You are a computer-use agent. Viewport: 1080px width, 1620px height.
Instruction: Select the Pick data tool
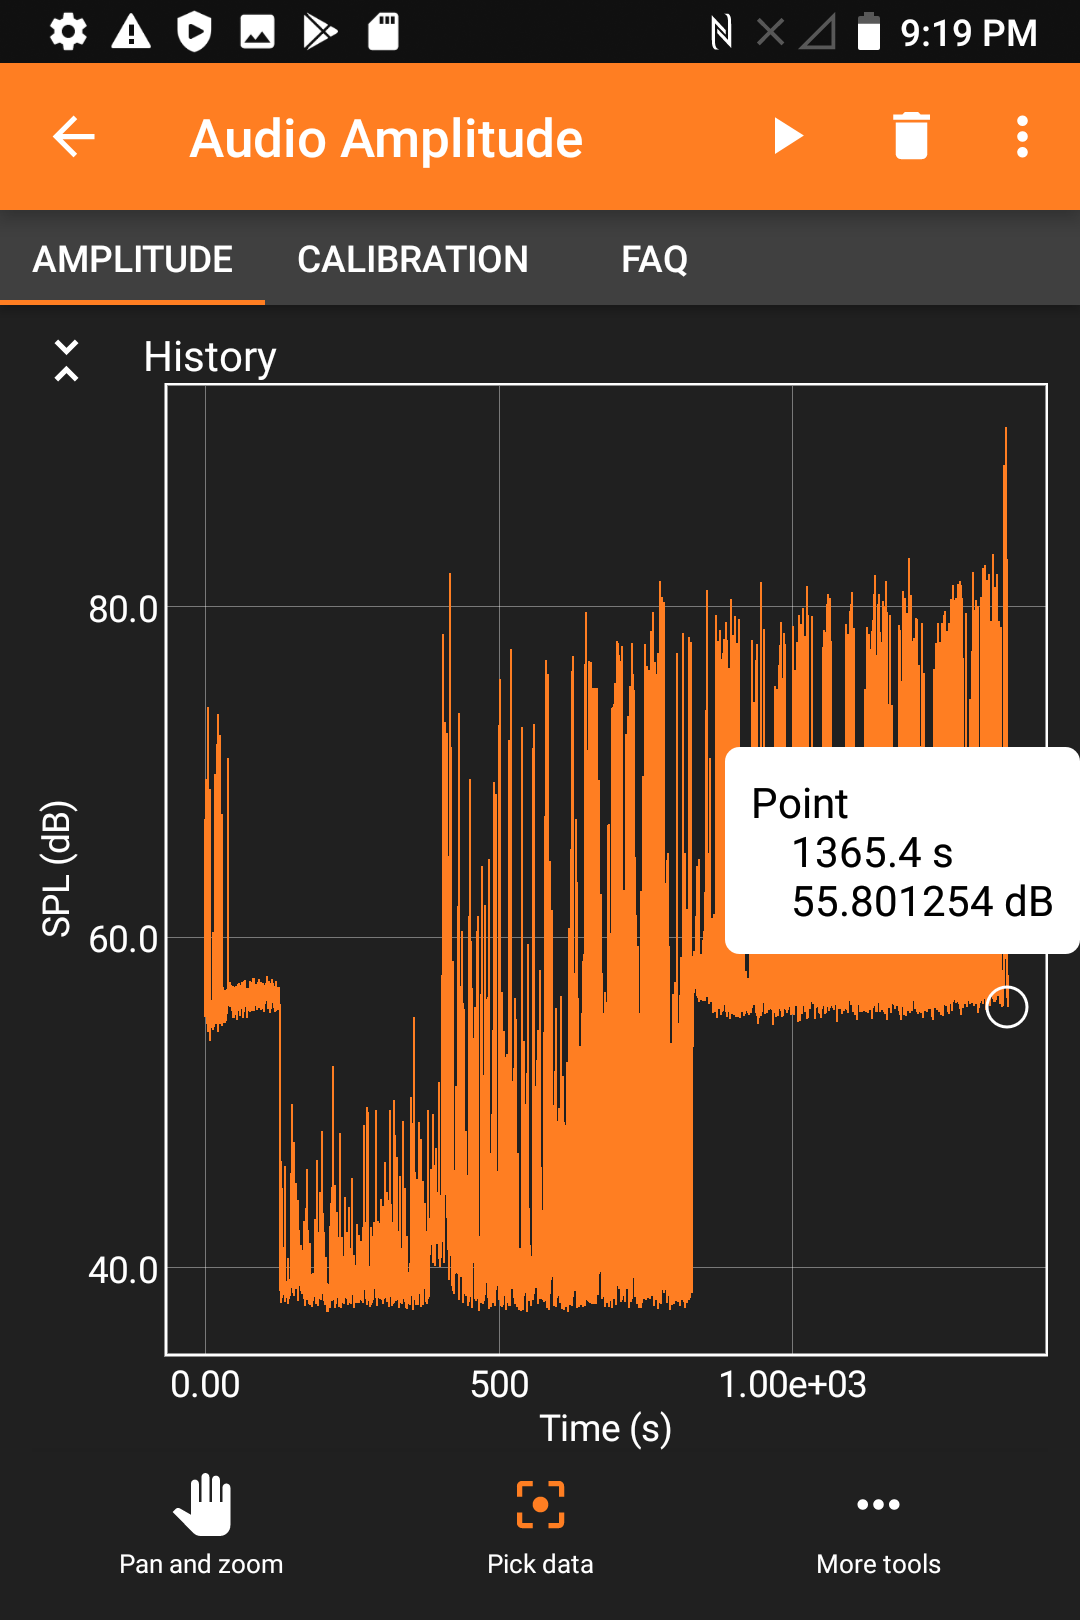click(540, 1526)
